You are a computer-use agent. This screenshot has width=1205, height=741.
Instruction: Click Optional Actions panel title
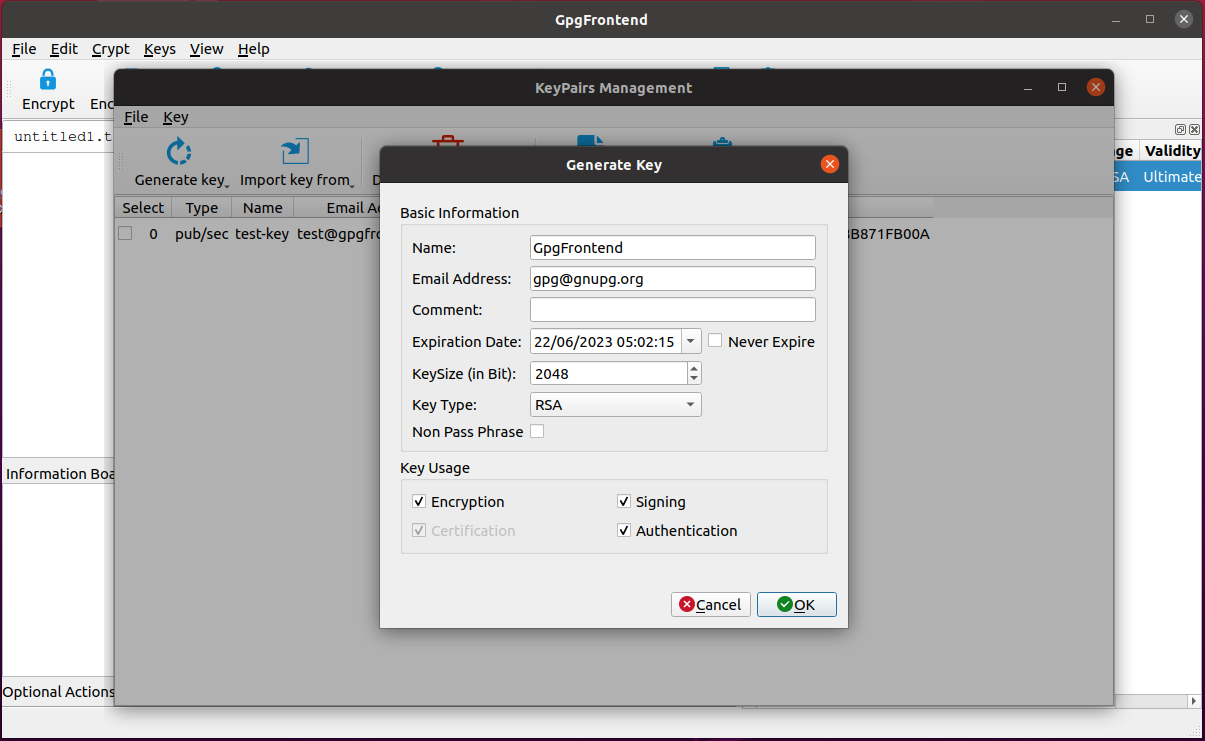point(58,692)
